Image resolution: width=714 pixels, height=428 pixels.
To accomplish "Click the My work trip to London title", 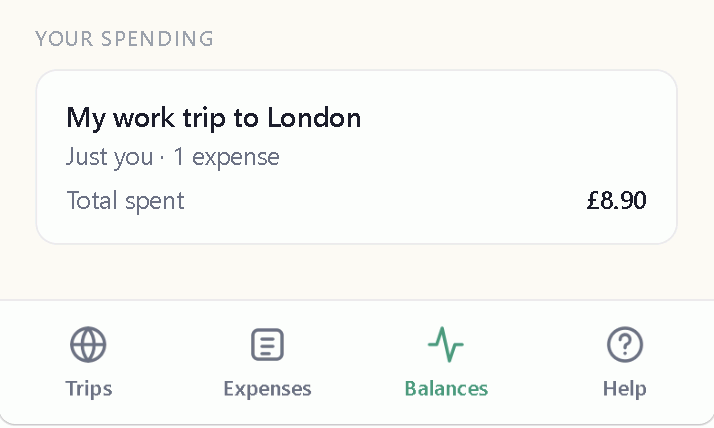I will (214, 118).
